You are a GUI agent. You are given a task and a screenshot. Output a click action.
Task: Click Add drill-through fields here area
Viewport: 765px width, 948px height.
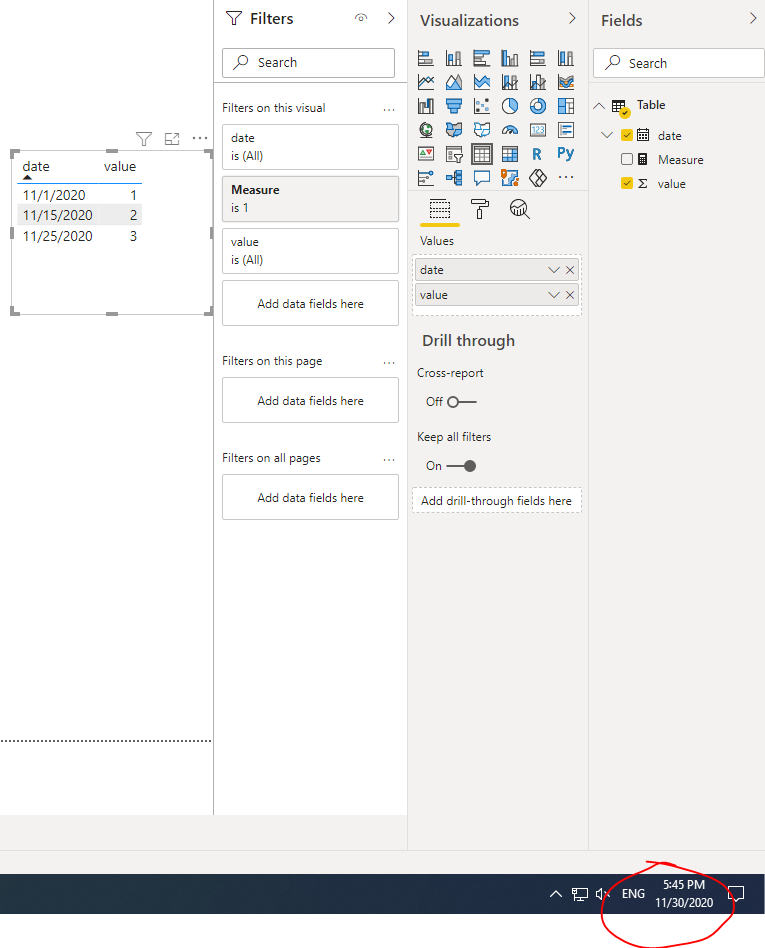coord(496,501)
